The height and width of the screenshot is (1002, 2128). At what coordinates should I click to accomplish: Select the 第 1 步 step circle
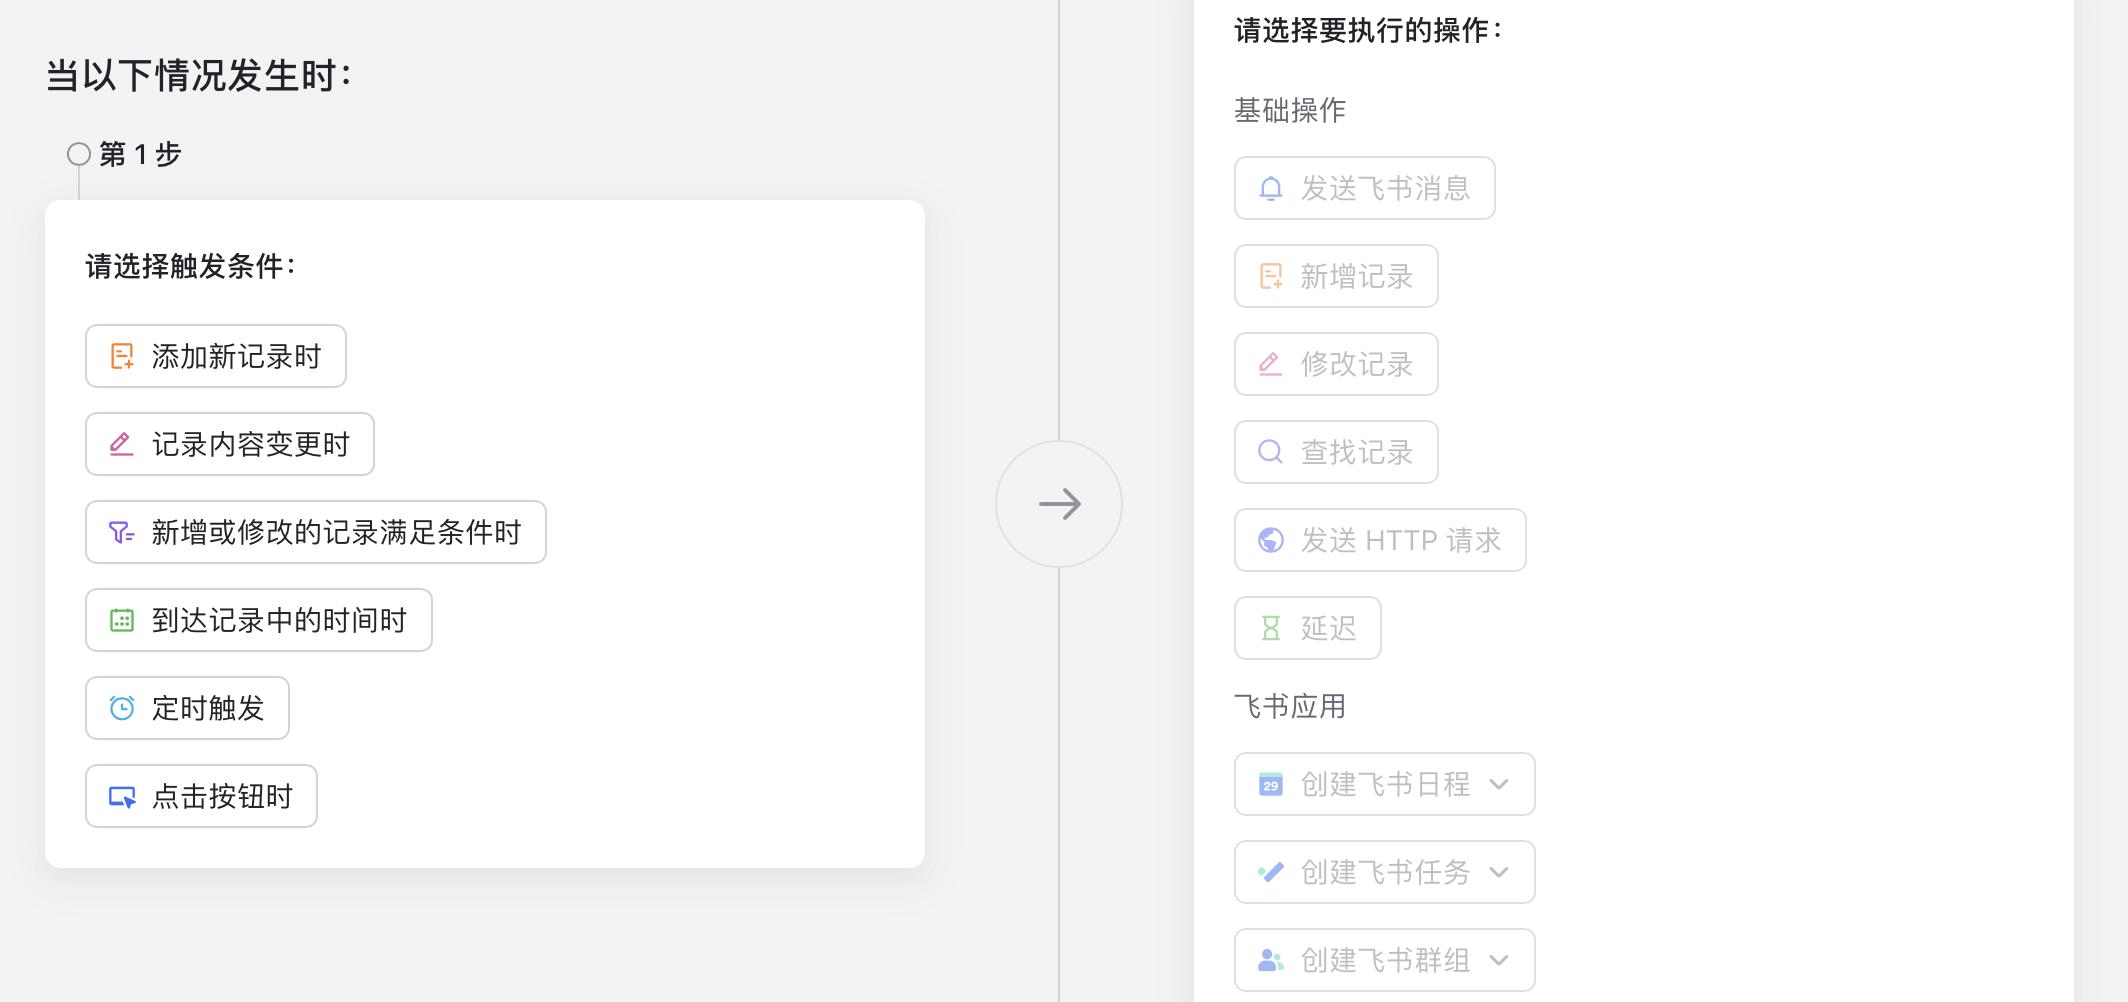[79, 154]
